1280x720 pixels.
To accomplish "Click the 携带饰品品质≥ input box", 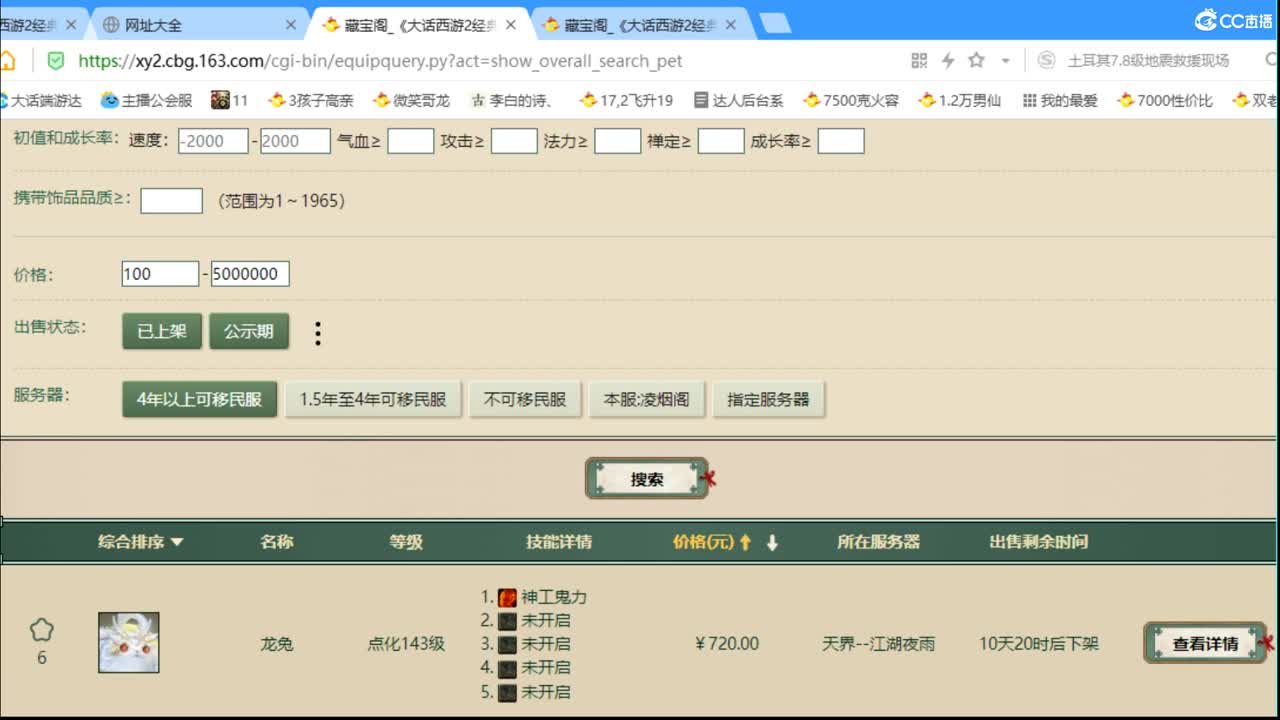I will click(x=172, y=200).
